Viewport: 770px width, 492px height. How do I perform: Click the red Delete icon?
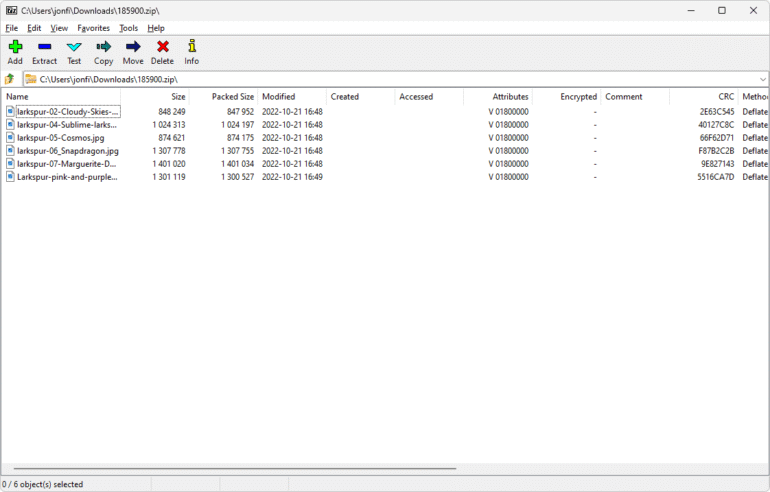[162, 52]
